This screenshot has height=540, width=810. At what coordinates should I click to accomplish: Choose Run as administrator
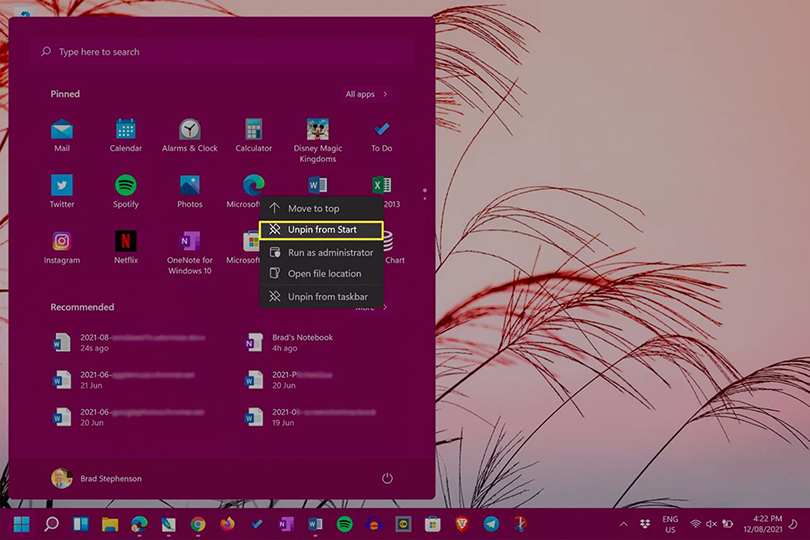click(x=321, y=252)
